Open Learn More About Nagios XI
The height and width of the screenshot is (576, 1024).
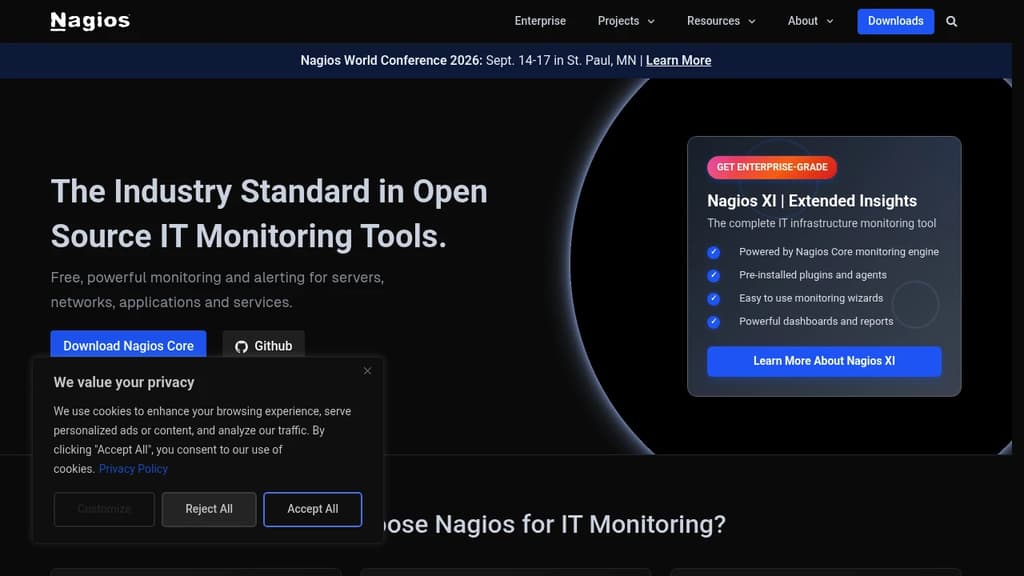tap(823, 361)
